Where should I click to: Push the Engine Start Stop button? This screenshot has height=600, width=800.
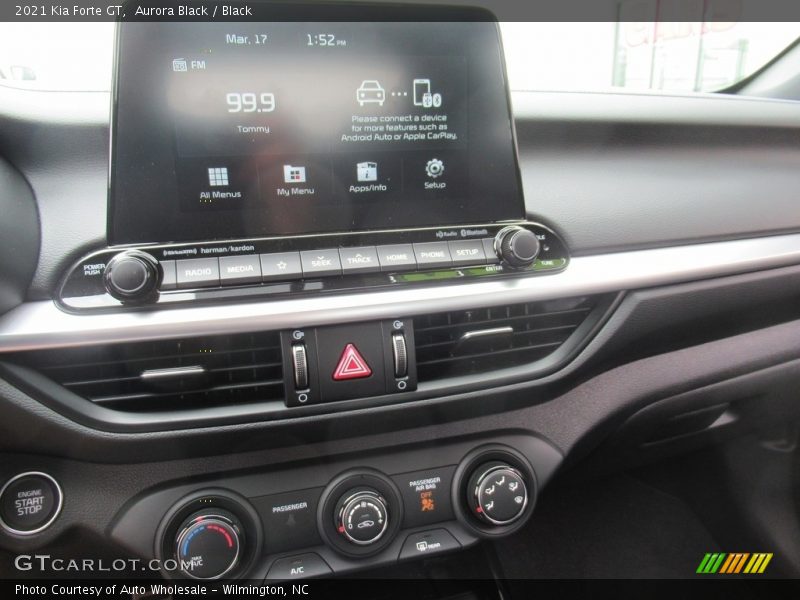coord(30,503)
